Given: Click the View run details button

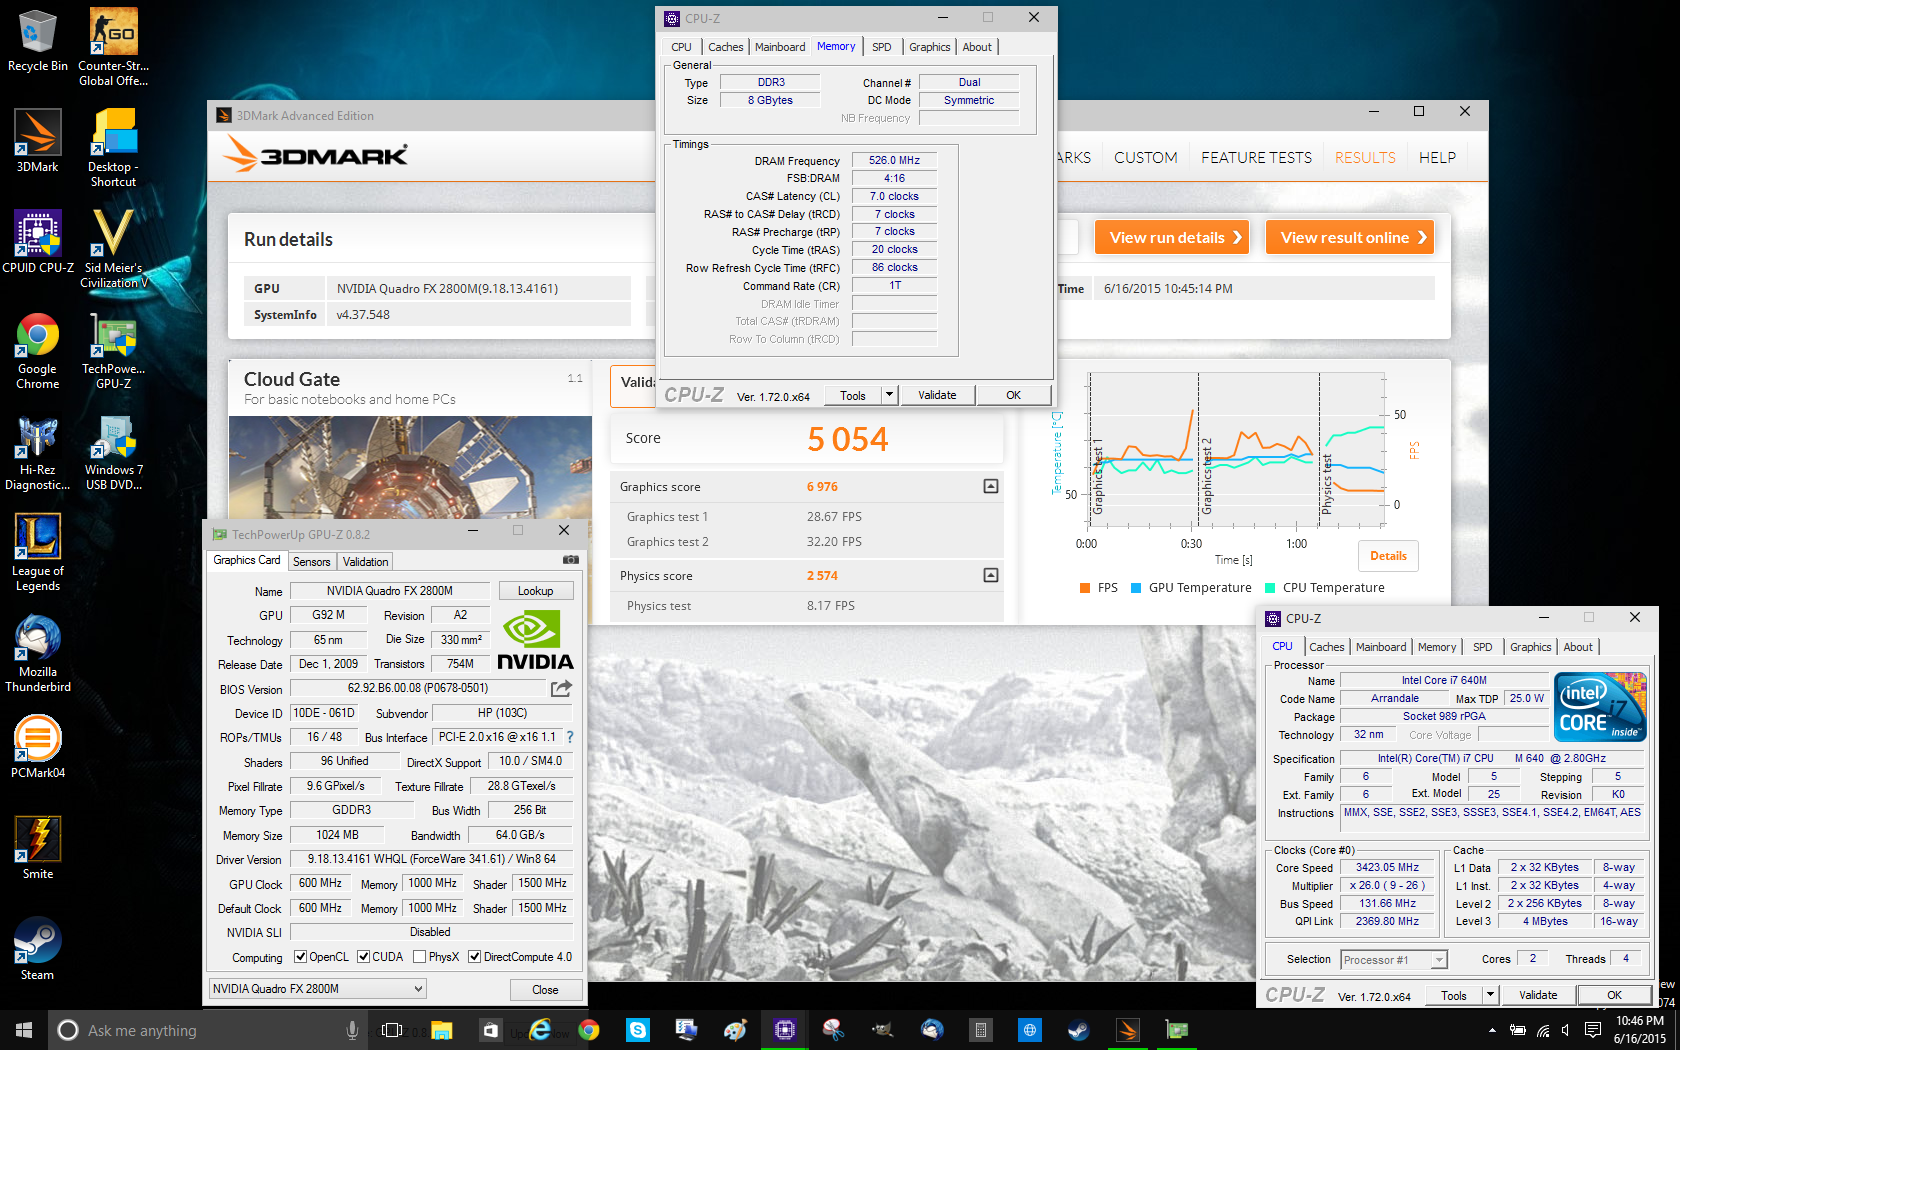Looking at the screenshot, I should pyautogui.click(x=1172, y=238).
